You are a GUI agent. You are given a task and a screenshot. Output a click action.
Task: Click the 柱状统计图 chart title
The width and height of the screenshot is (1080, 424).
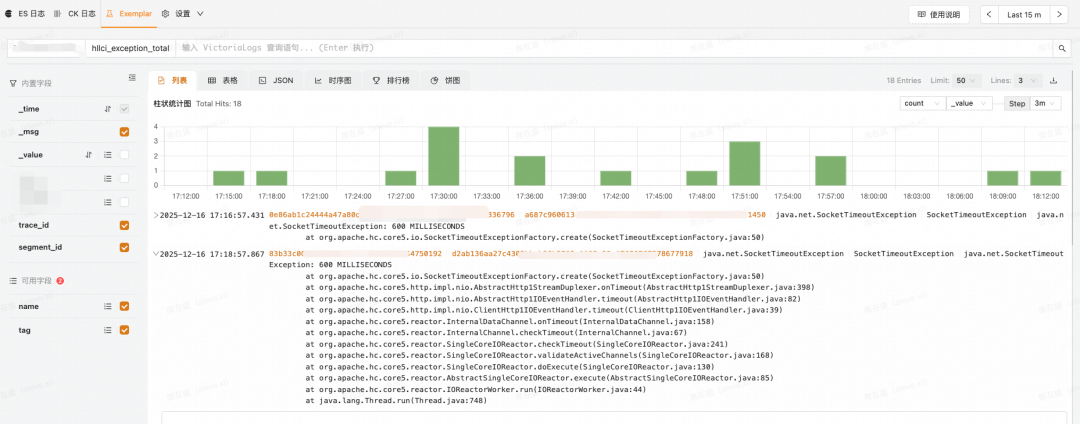tap(172, 103)
